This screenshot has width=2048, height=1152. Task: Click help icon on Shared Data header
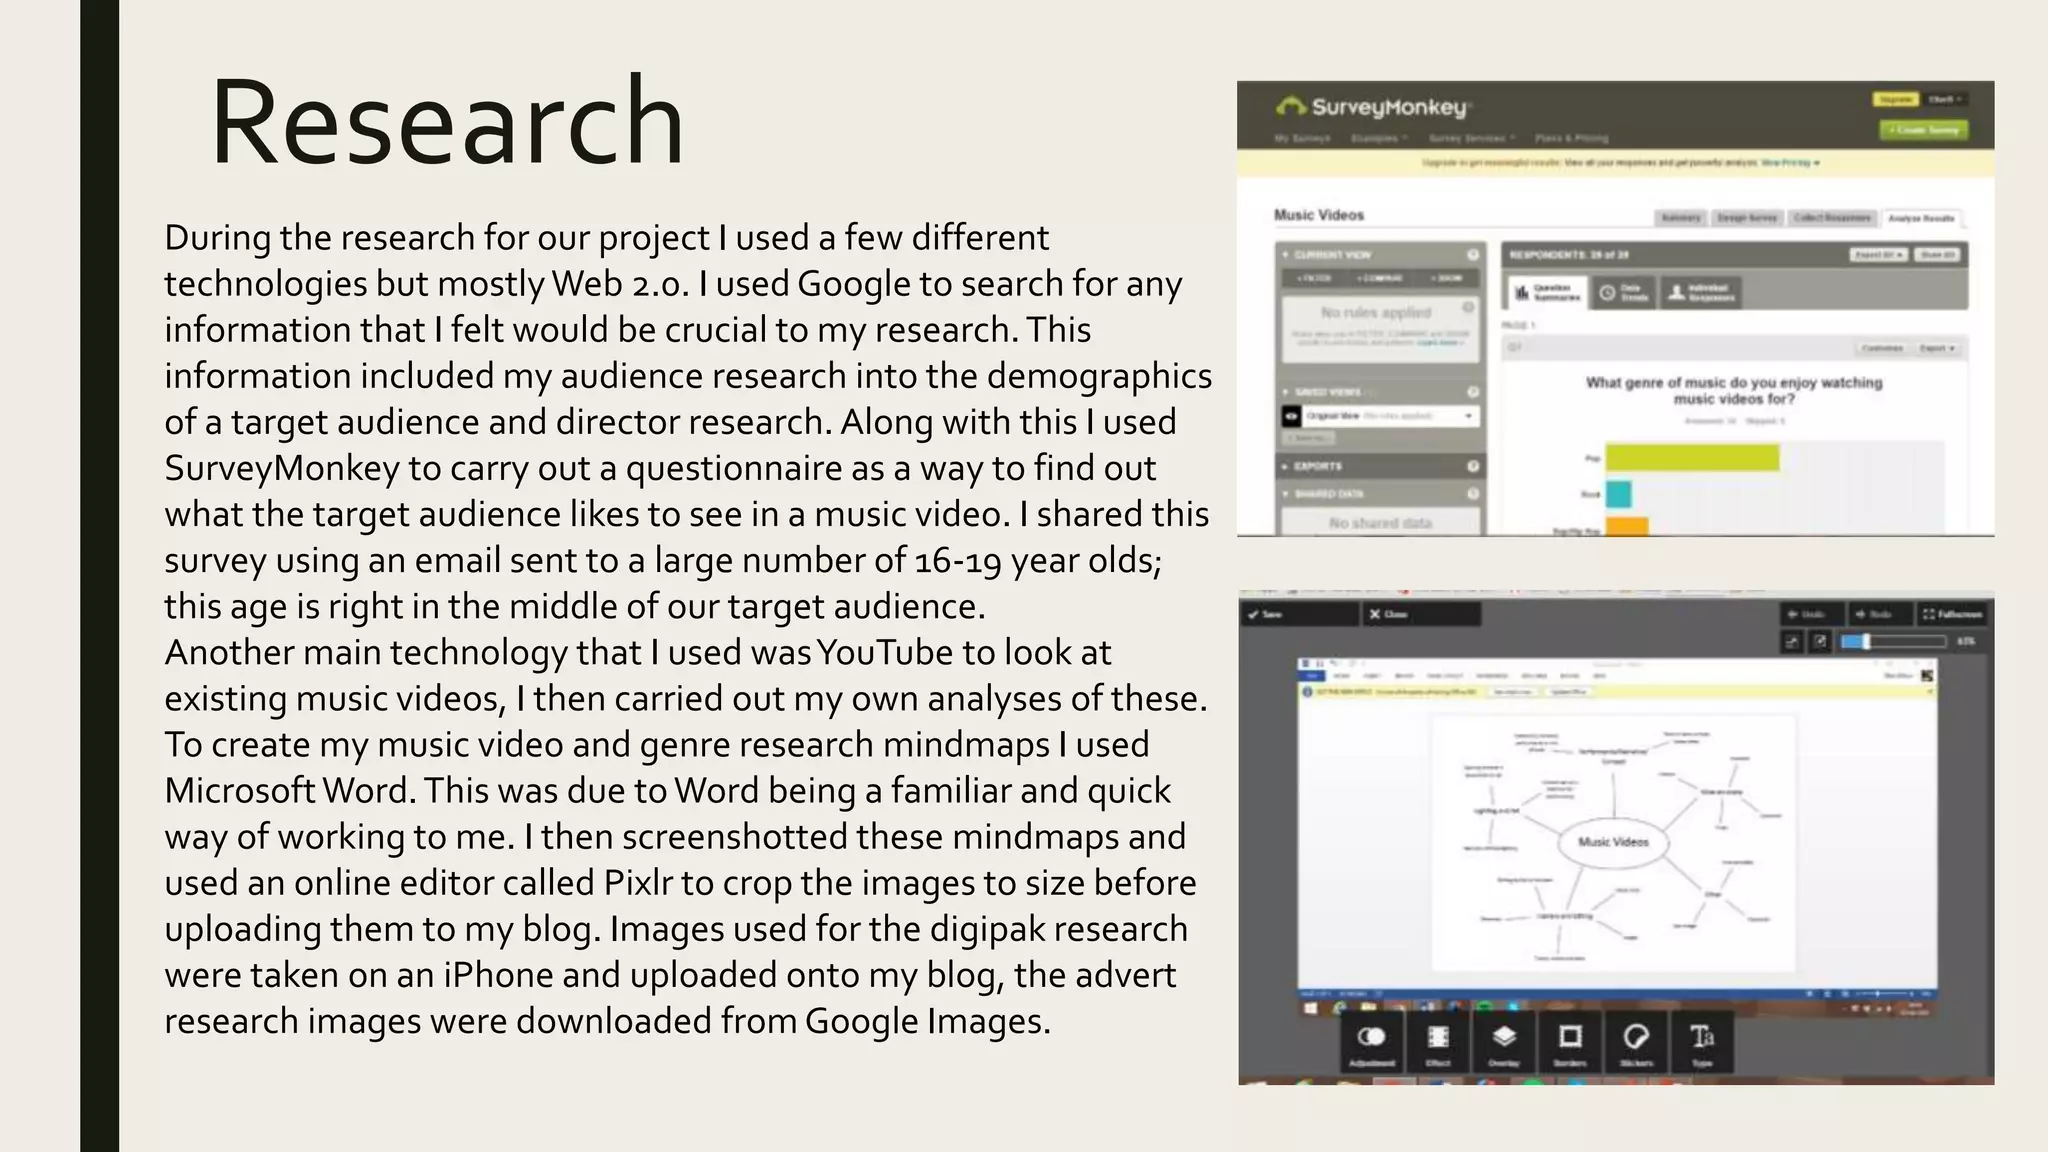pyautogui.click(x=1472, y=494)
